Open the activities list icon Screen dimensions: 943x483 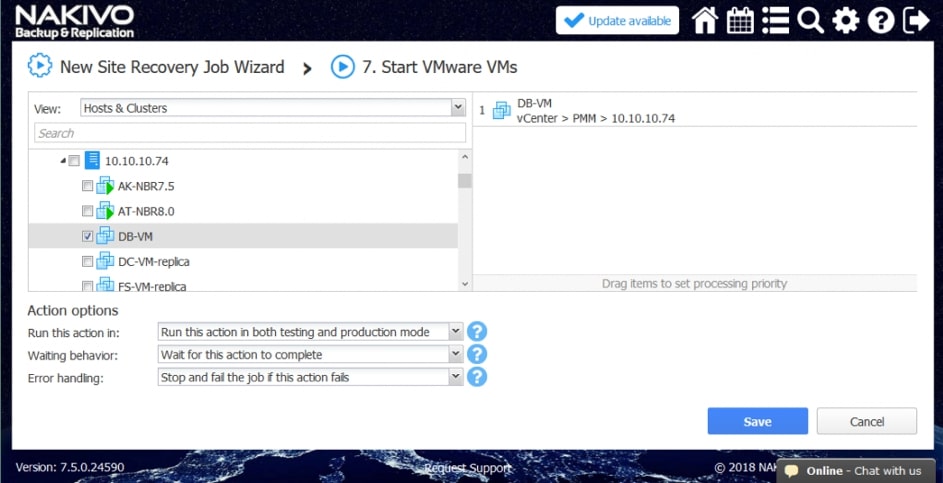click(x=775, y=20)
